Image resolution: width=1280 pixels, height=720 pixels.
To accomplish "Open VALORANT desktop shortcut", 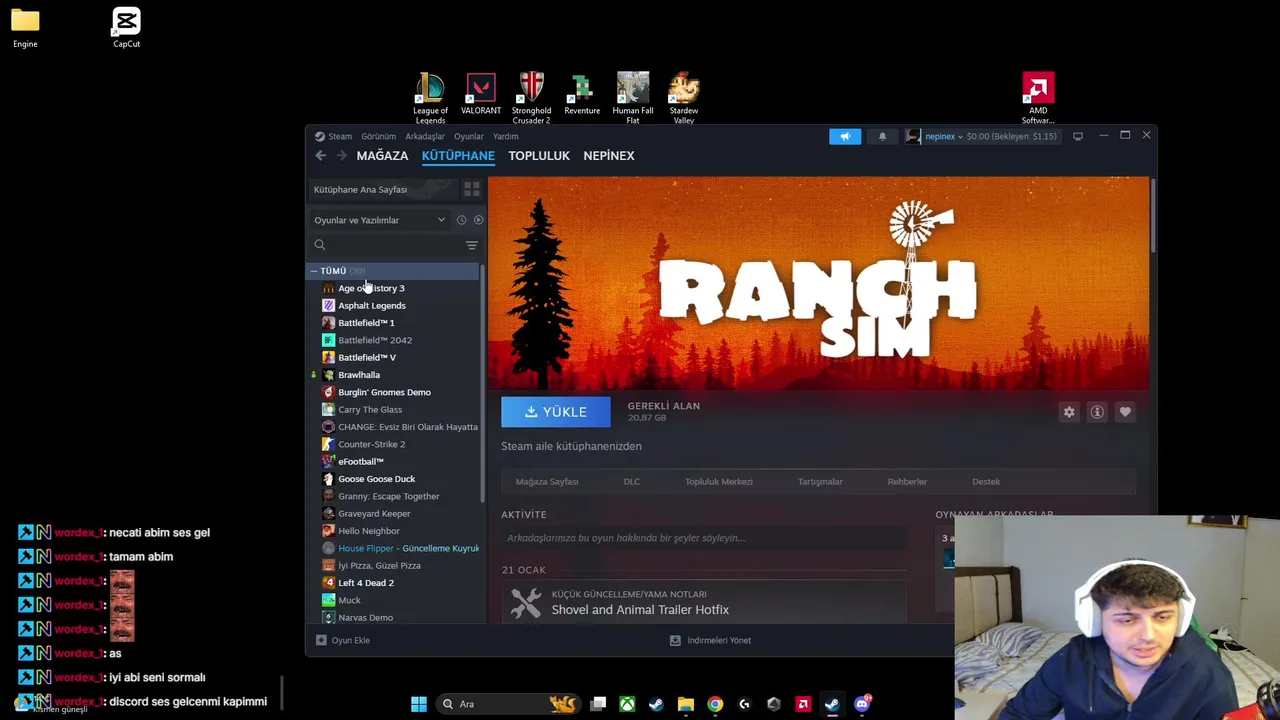I will (481, 95).
